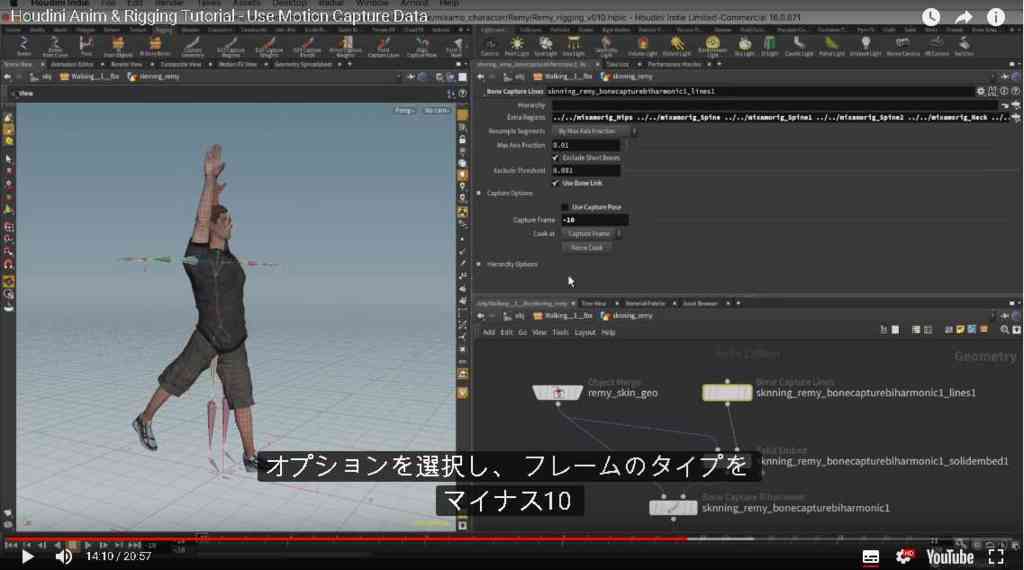Click the Watch Later clock icon
Viewport: 1024px width, 570px height.
tap(931, 17)
